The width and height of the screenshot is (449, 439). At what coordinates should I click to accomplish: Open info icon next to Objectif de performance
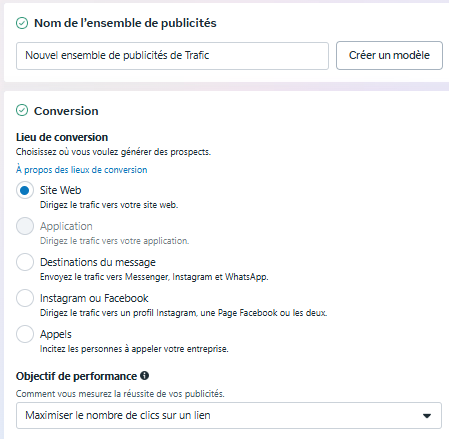144,376
